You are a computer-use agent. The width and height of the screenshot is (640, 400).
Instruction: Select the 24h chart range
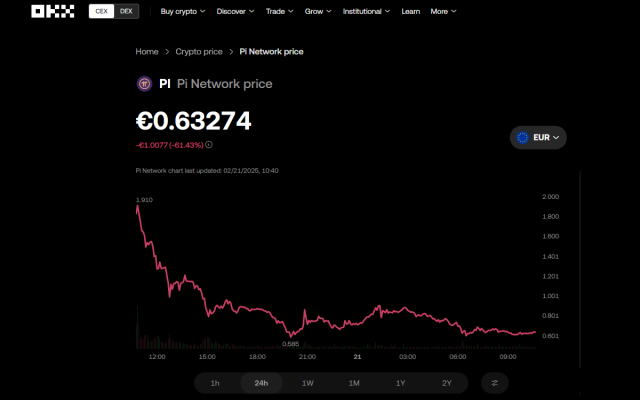pyautogui.click(x=261, y=382)
